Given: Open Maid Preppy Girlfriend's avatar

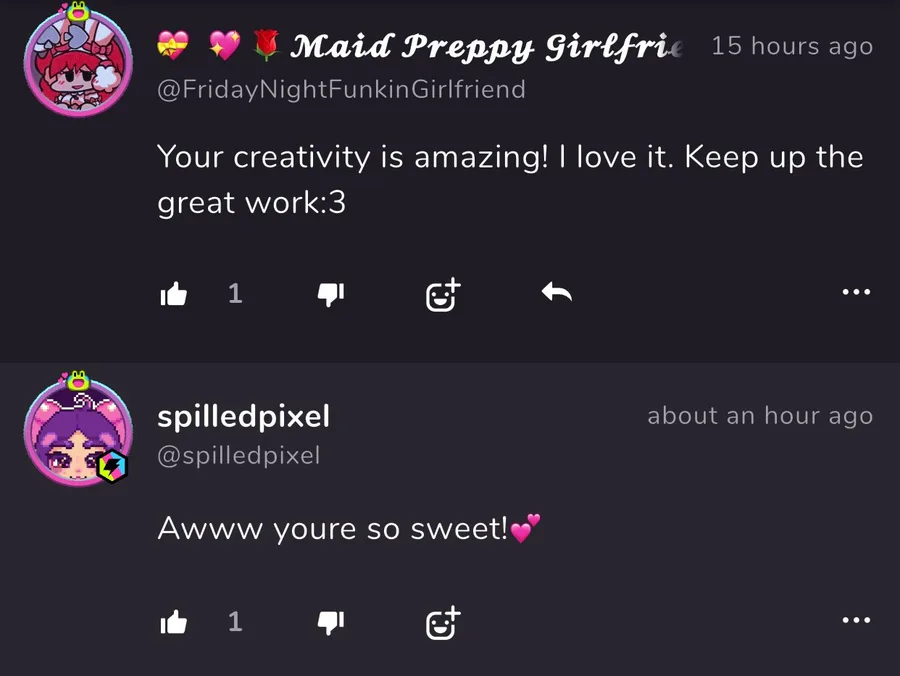Looking at the screenshot, I should click(79, 60).
